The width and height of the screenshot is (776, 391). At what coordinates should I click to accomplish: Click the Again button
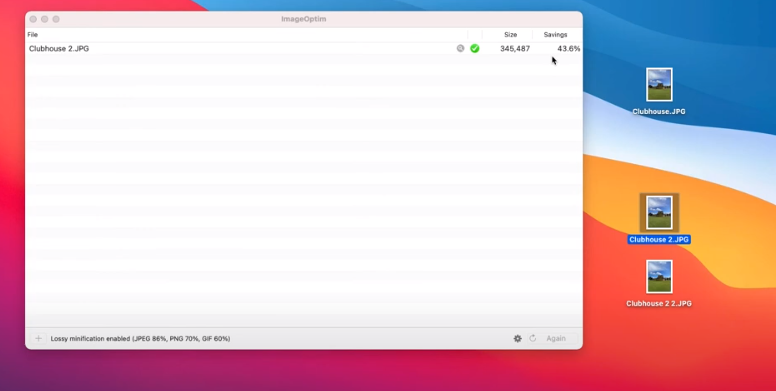click(x=556, y=339)
